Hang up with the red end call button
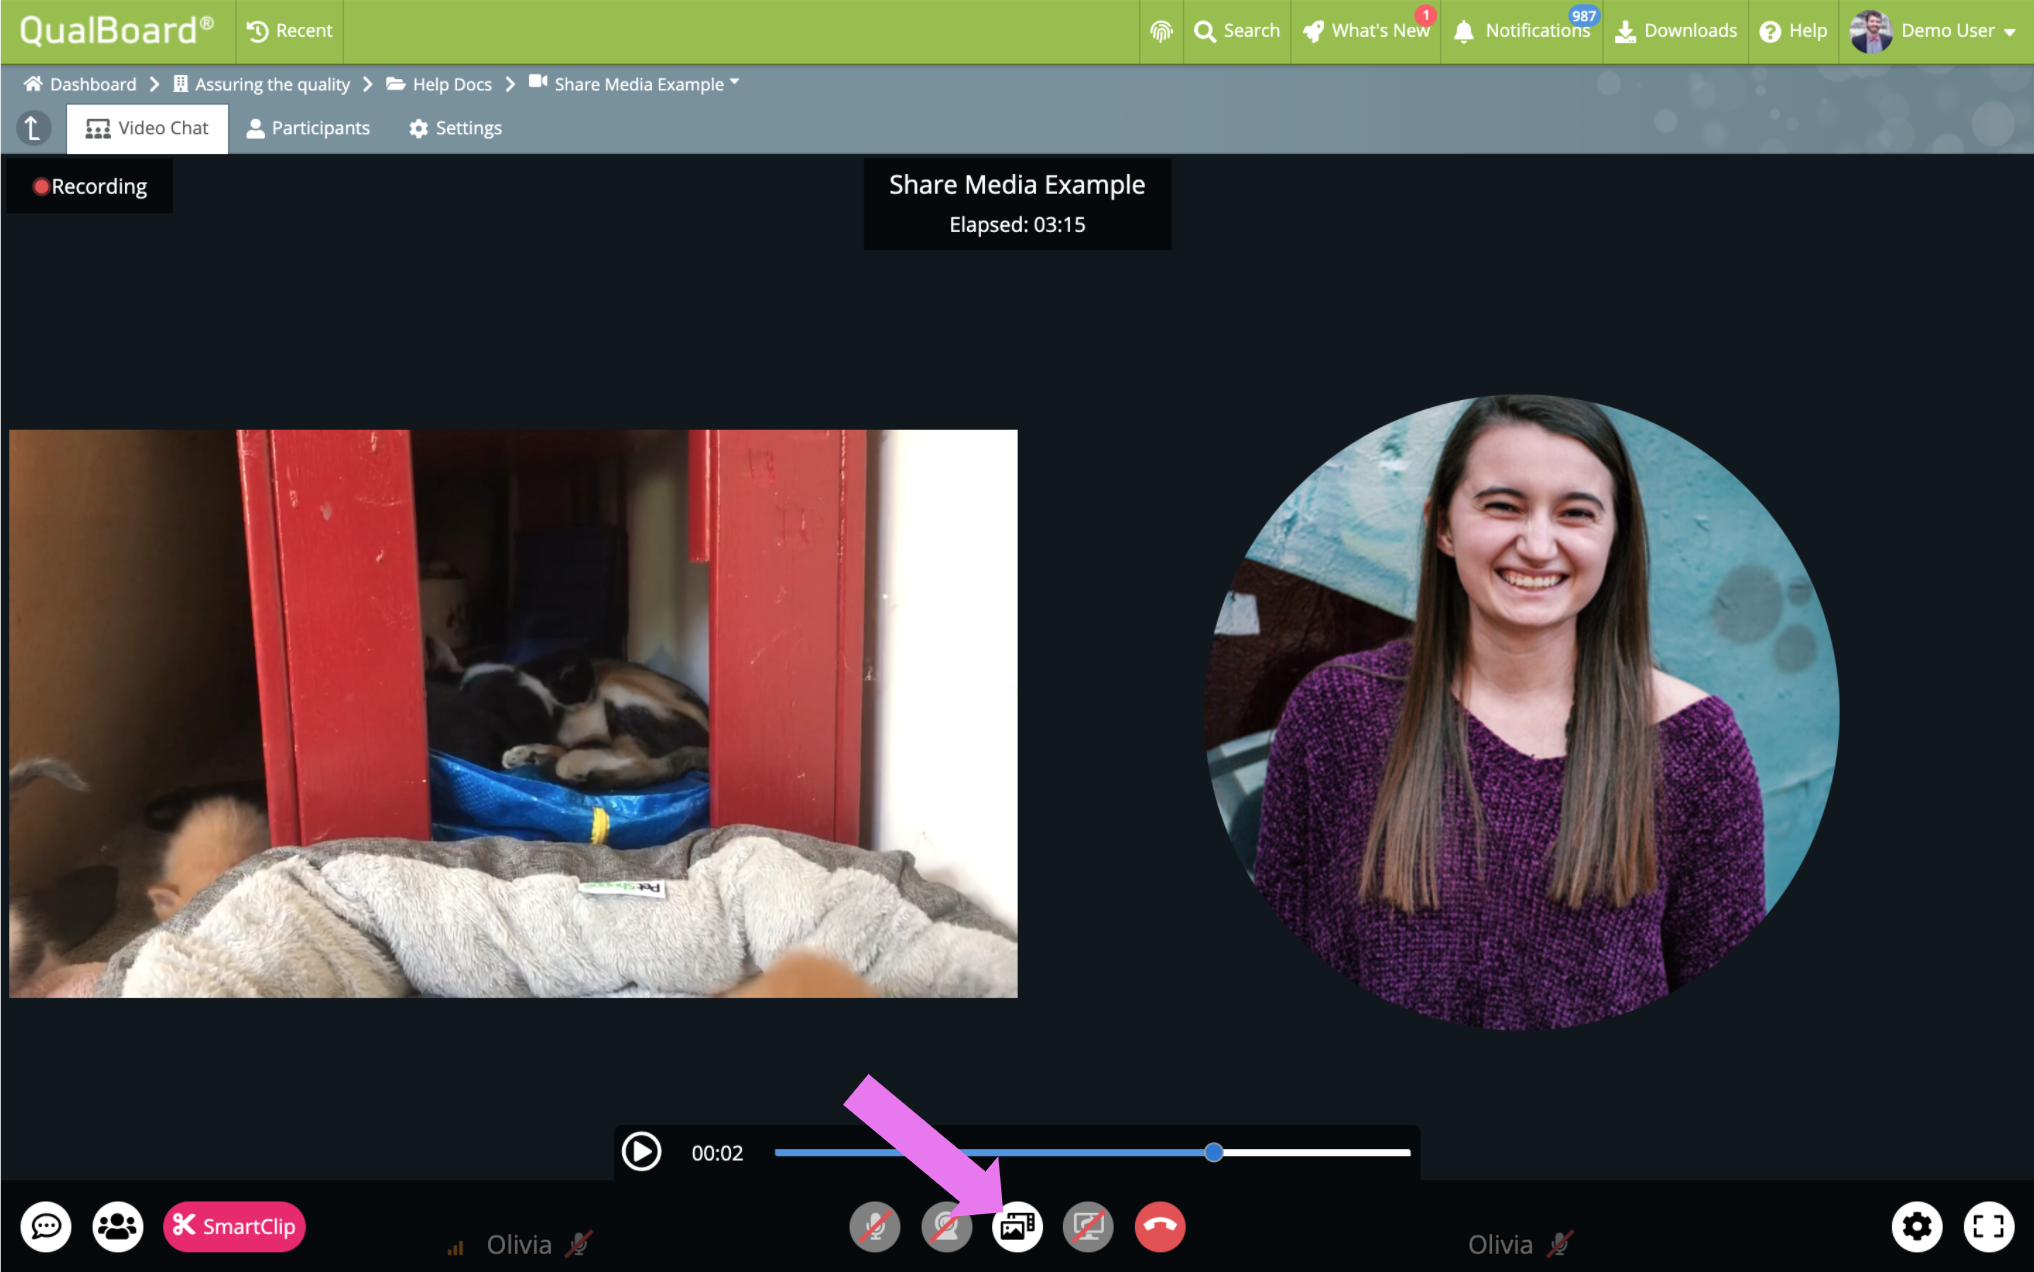This screenshot has width=2034, height=1272. tap(1160, 1226)
